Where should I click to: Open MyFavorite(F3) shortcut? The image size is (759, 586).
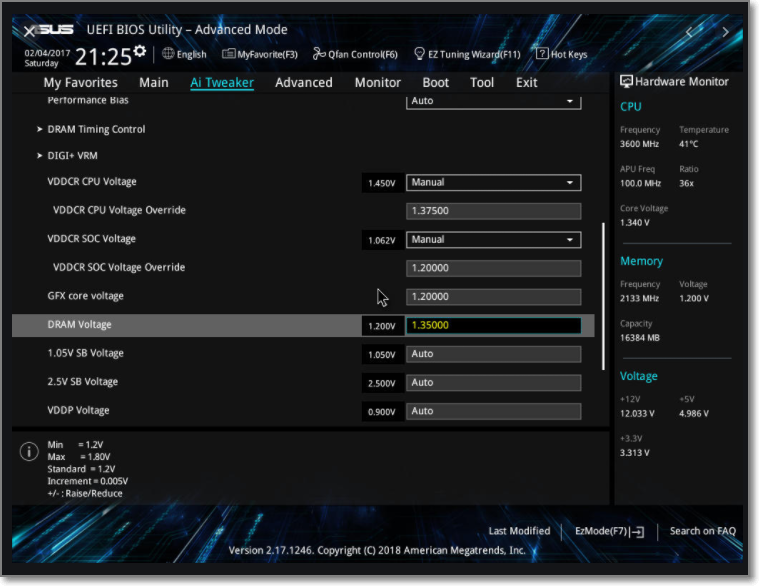pyautogui.click(x=259, y=54)
